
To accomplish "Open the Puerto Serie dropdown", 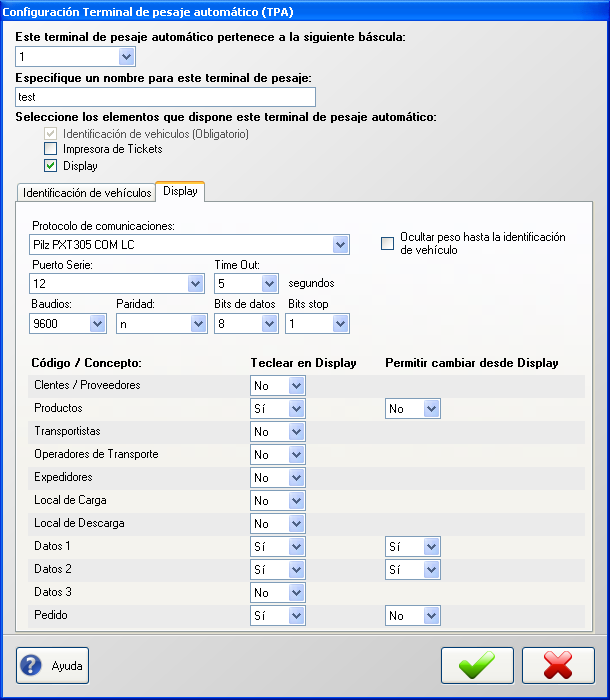I will click(x=117, y=283).
